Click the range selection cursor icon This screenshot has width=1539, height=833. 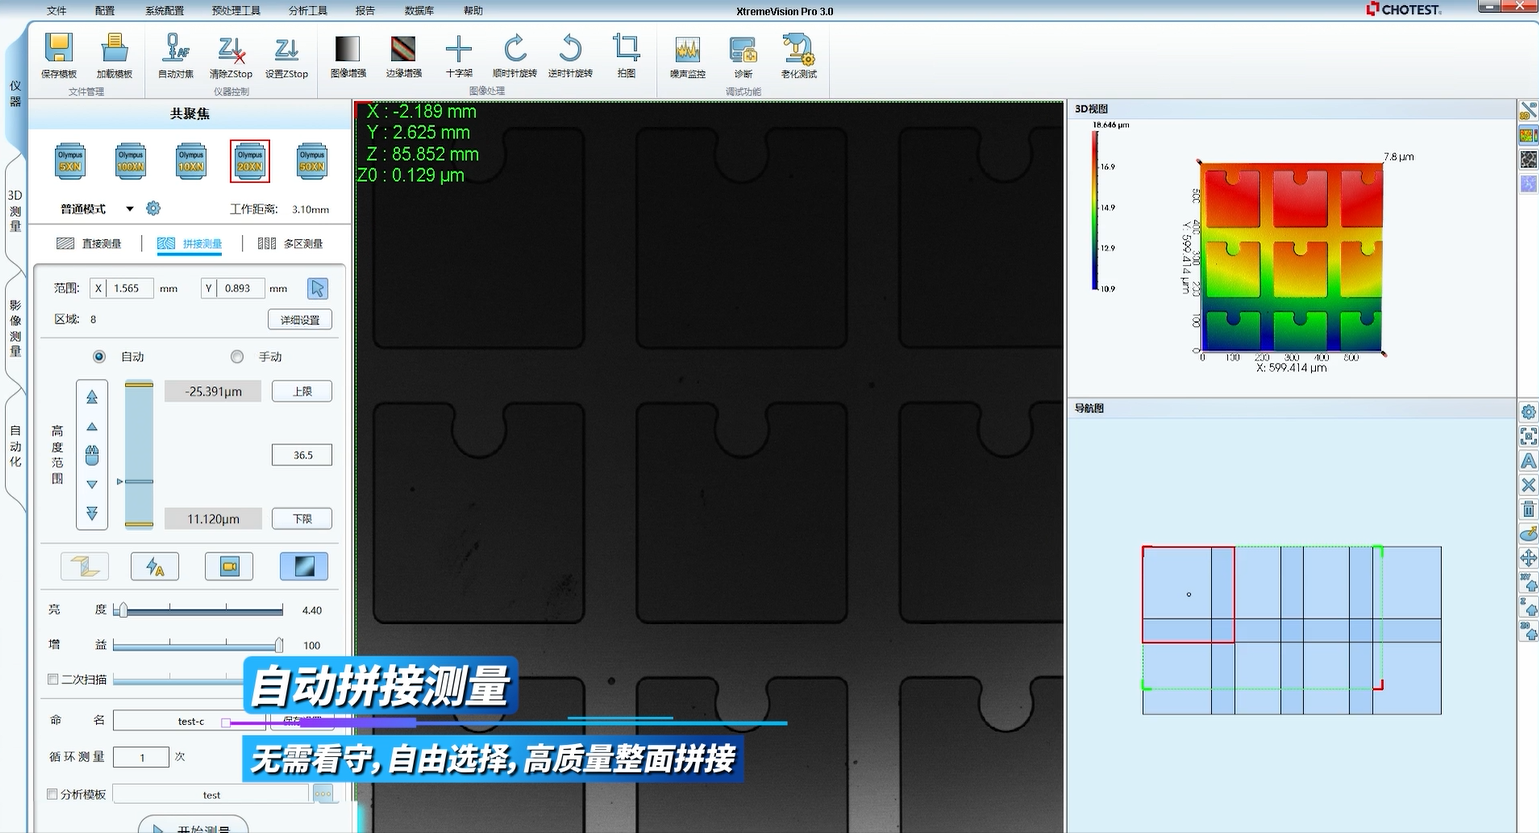coord(317,288)
